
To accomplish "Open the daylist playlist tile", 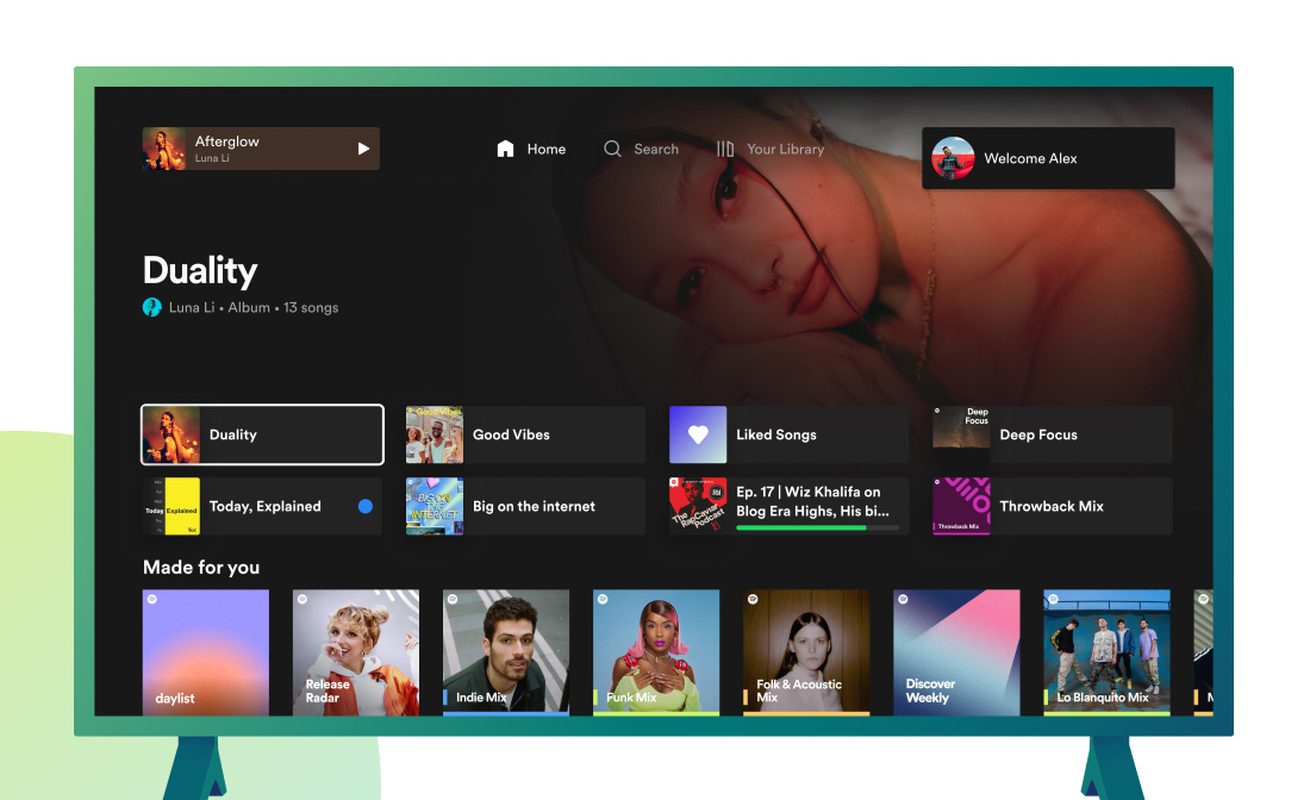I will [x=206, y=652].
